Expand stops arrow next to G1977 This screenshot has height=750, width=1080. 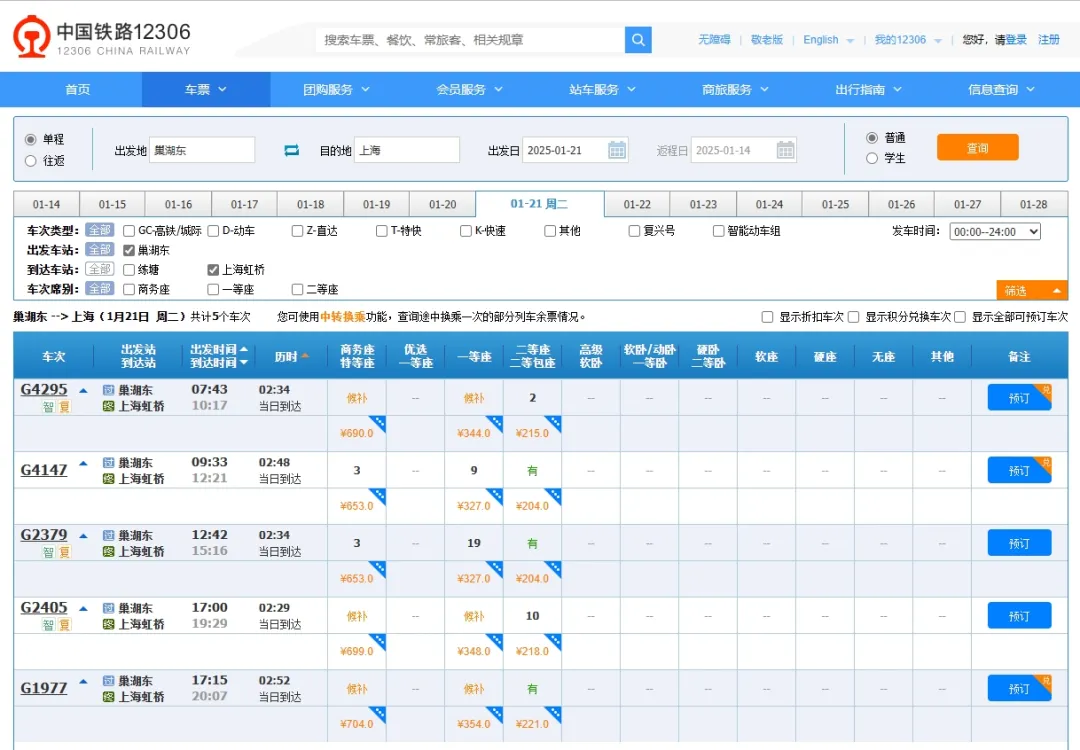point(83,682)
